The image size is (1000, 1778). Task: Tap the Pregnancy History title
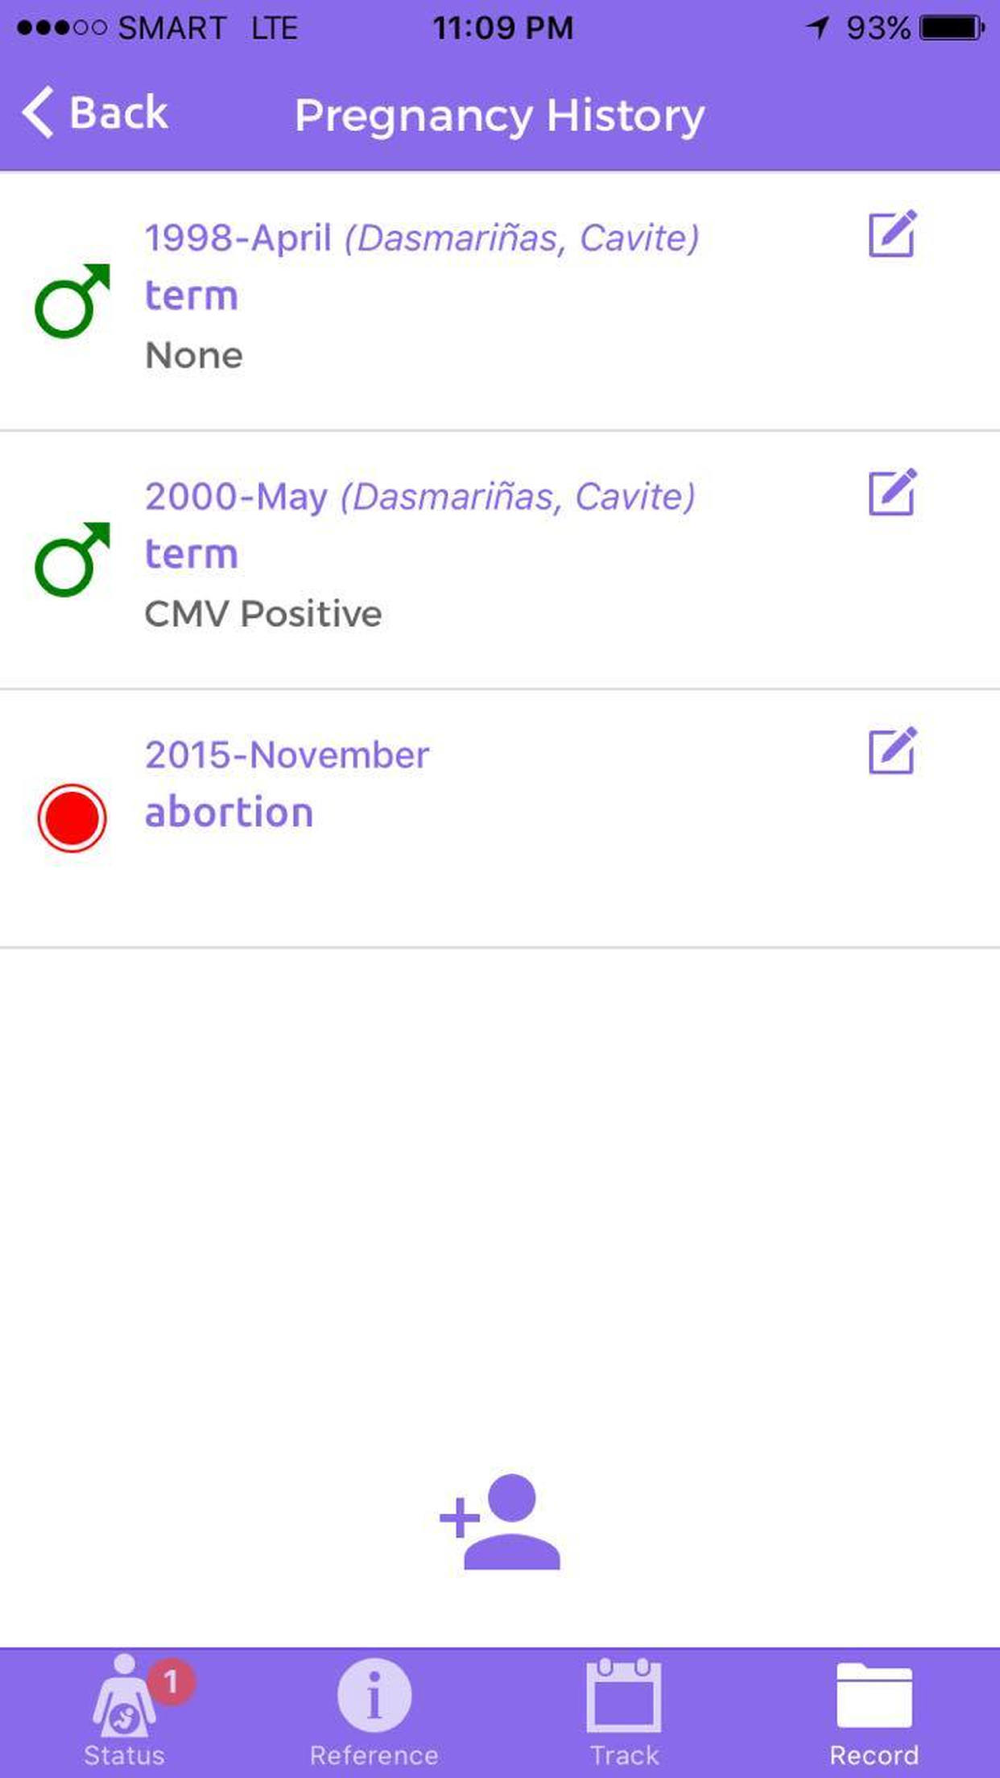pos(499,115)
